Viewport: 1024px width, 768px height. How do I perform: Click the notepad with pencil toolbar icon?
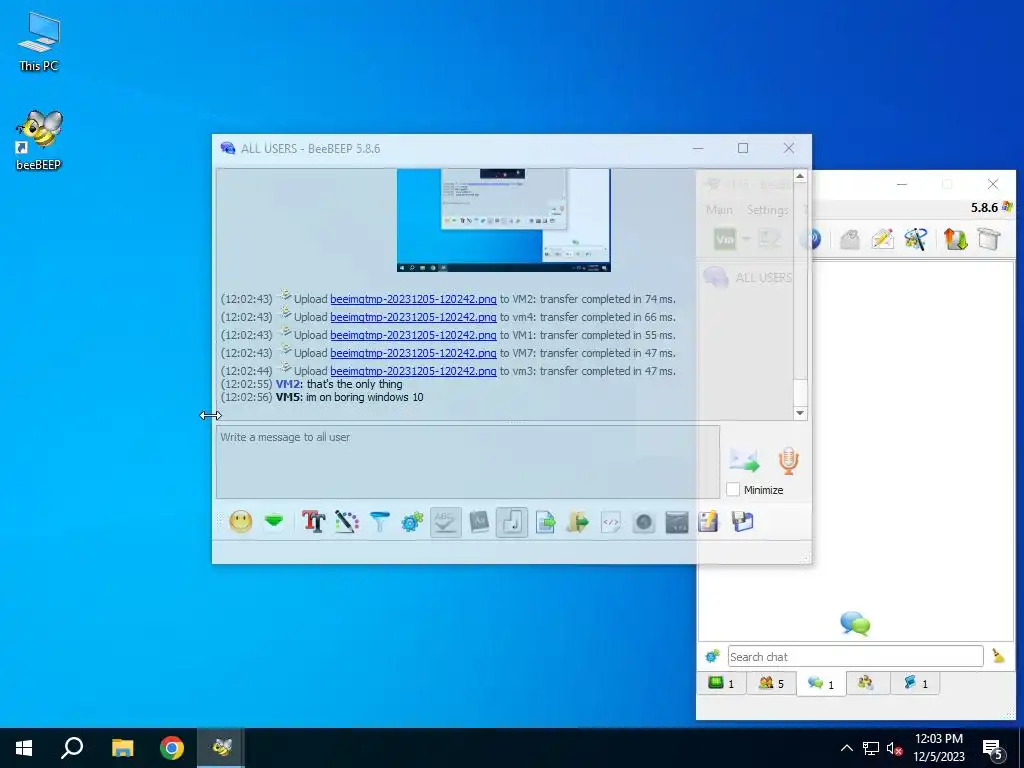coord(709,522)
